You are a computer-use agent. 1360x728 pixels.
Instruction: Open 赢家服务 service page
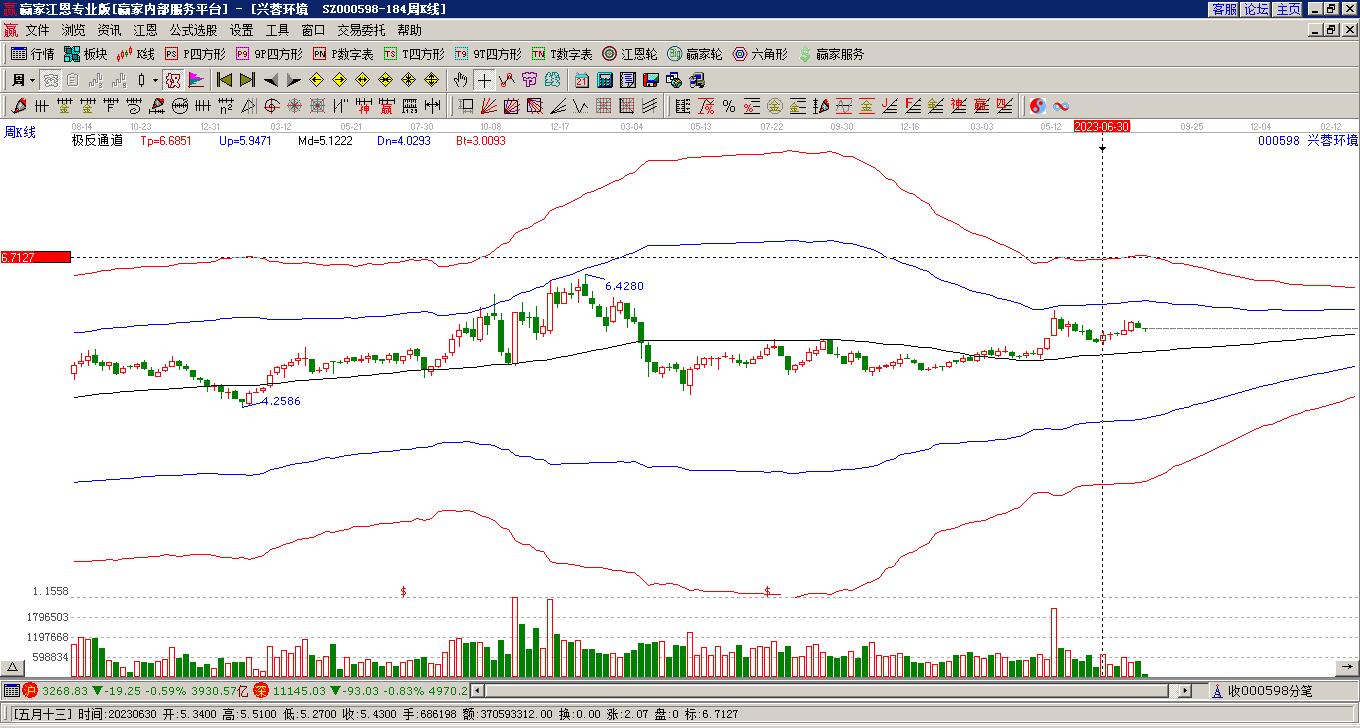pyautogui.click(x=831, y=54)
